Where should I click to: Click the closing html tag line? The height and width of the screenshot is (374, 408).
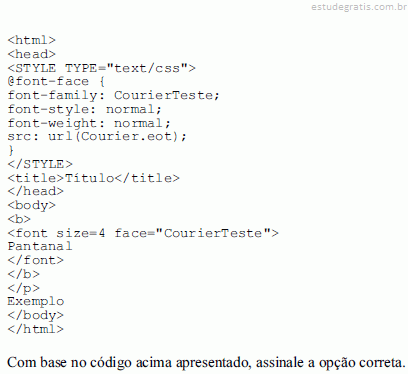pyautogui.click(x=36, y=329)
